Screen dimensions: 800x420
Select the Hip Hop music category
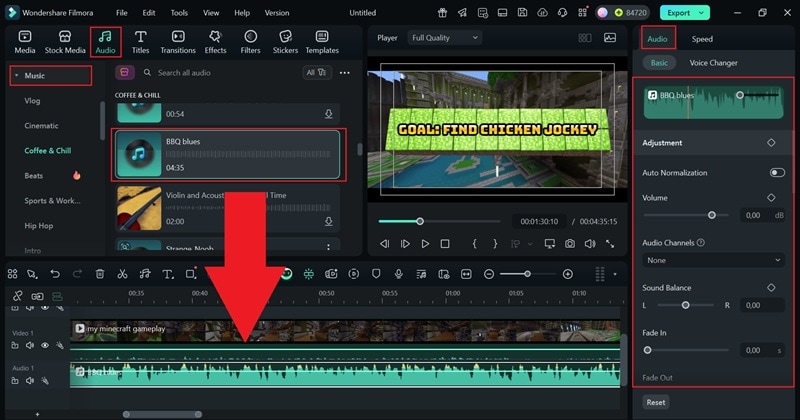39,226
